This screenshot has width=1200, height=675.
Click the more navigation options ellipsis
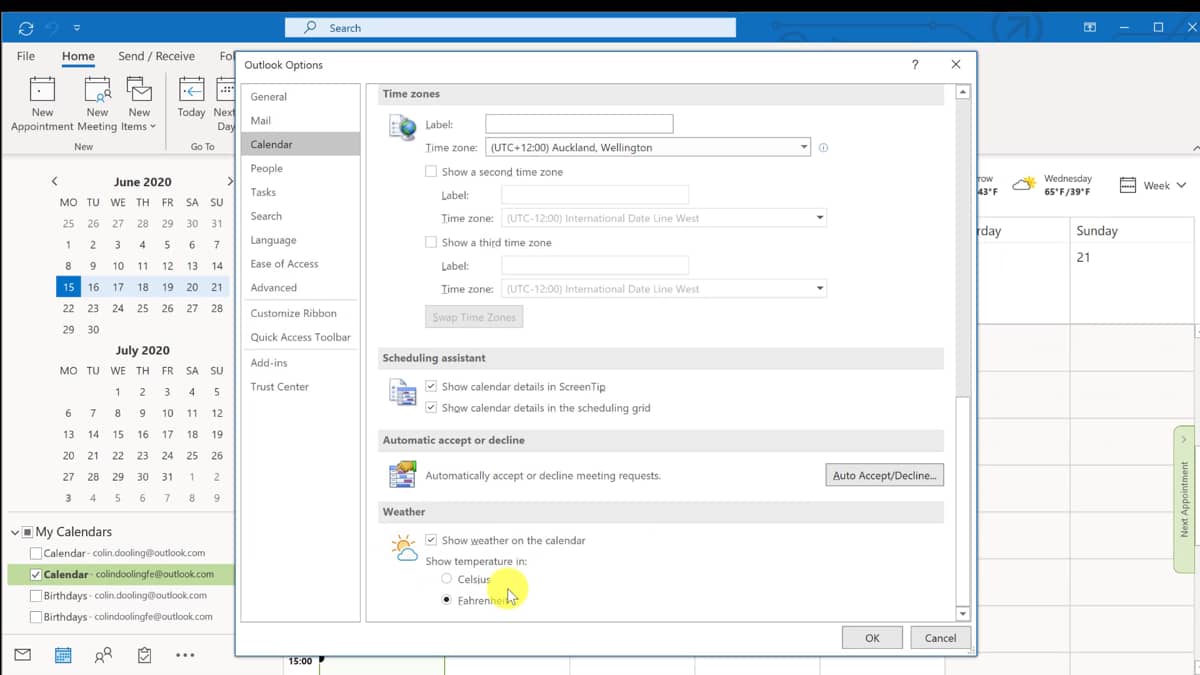pos(185,655)
